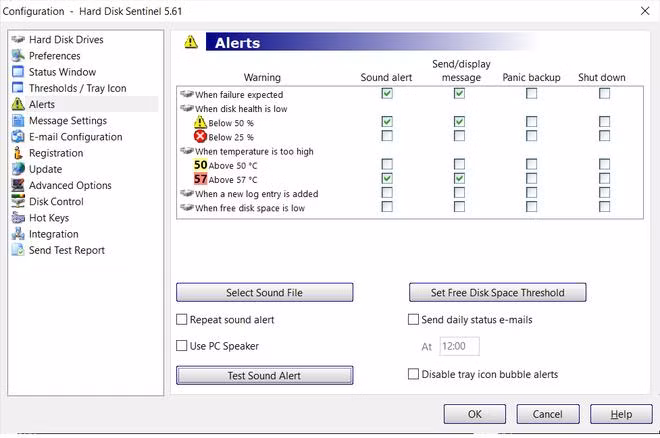Enable the Repeat sound alert checkbox

[182, 320]
